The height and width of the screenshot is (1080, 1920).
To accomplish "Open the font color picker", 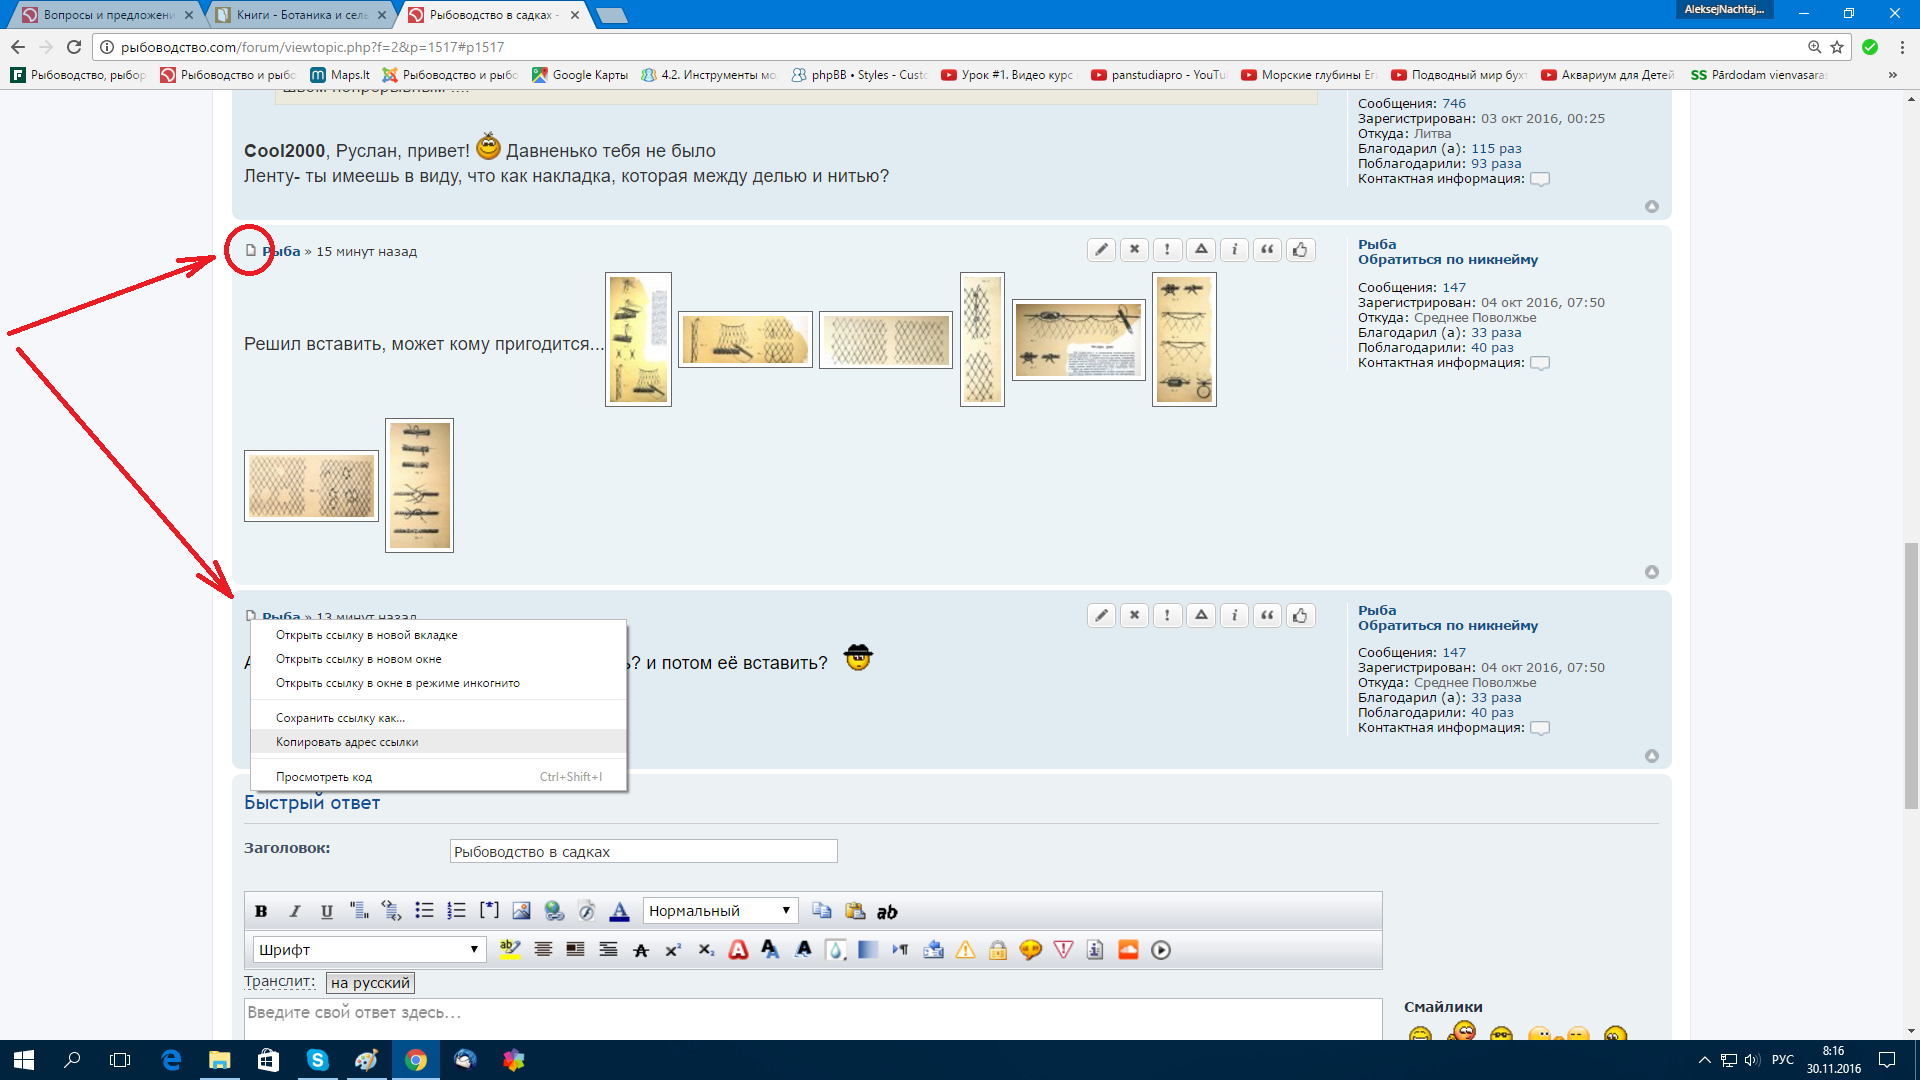I will click(x=619, y=911).
